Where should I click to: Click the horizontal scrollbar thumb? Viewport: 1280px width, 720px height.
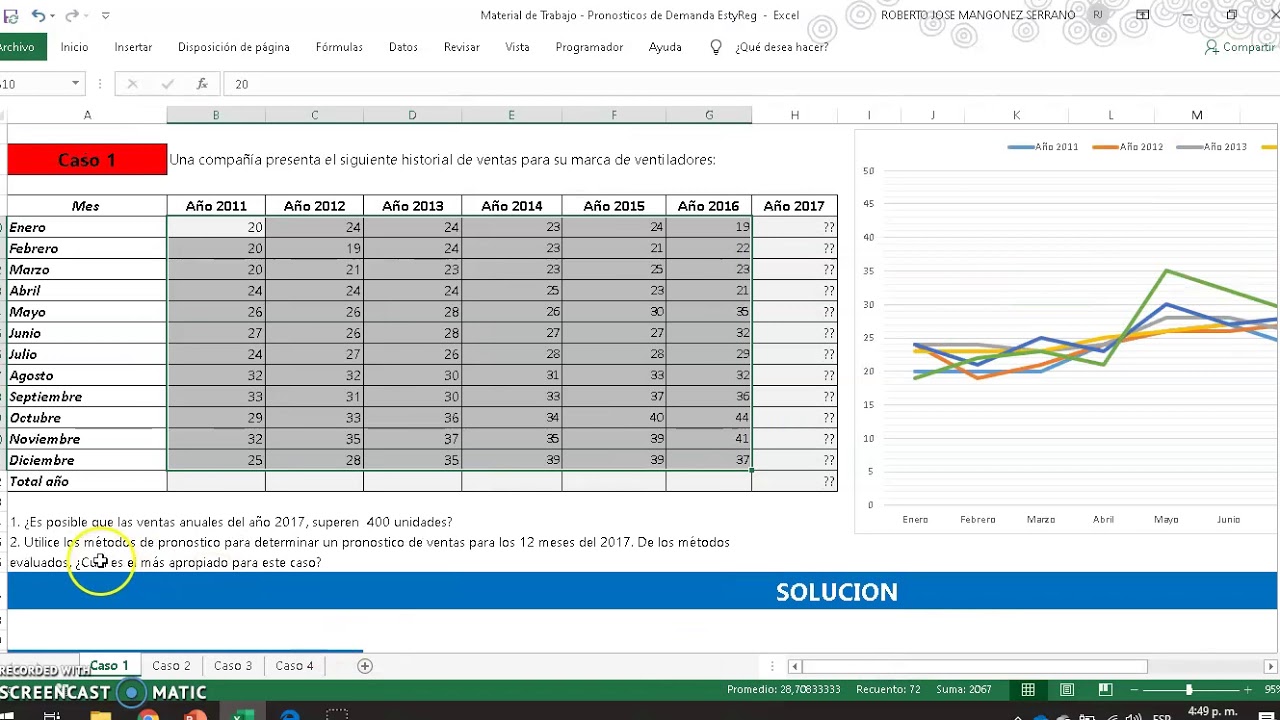[974, 666]
